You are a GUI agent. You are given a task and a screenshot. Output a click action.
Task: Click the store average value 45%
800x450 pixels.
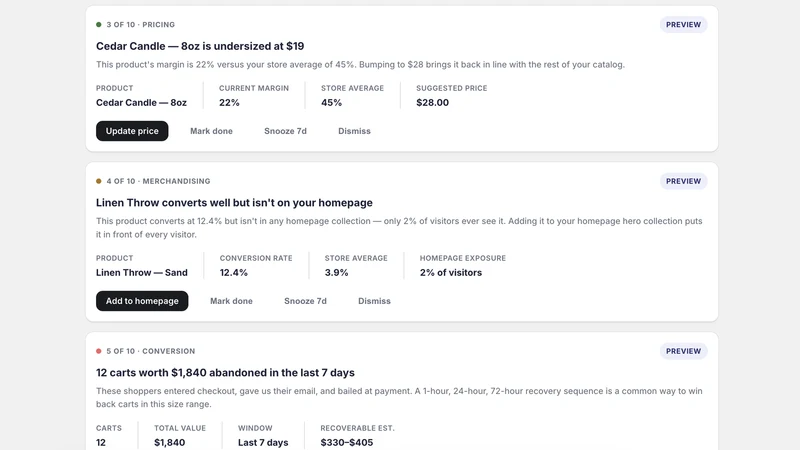pos(331,103)
